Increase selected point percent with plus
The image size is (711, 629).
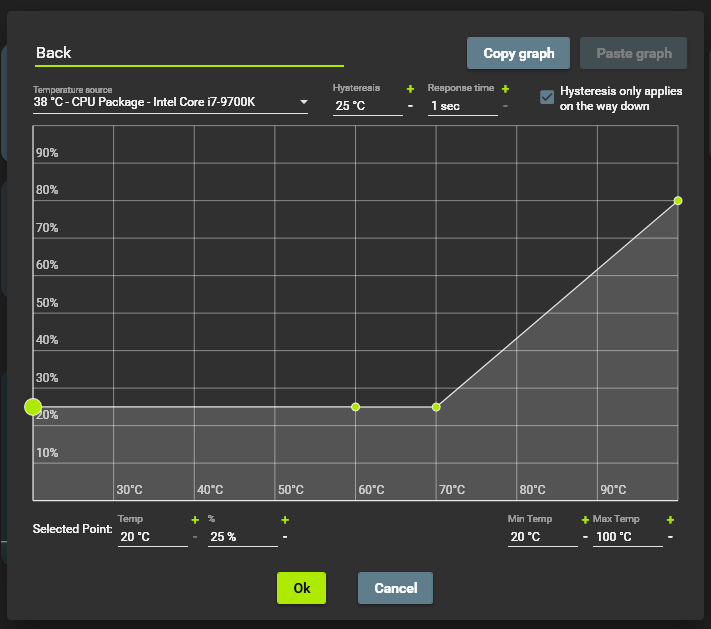(285, 520)
